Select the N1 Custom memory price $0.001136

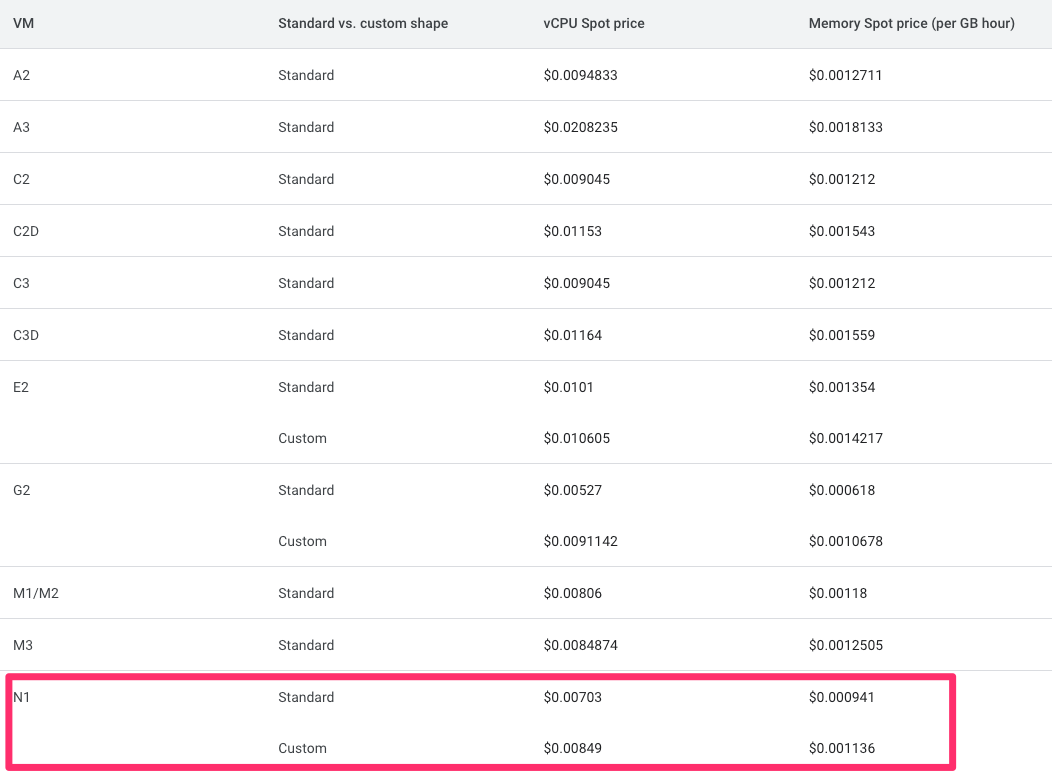pyautogui.click(x=841, y=748)
